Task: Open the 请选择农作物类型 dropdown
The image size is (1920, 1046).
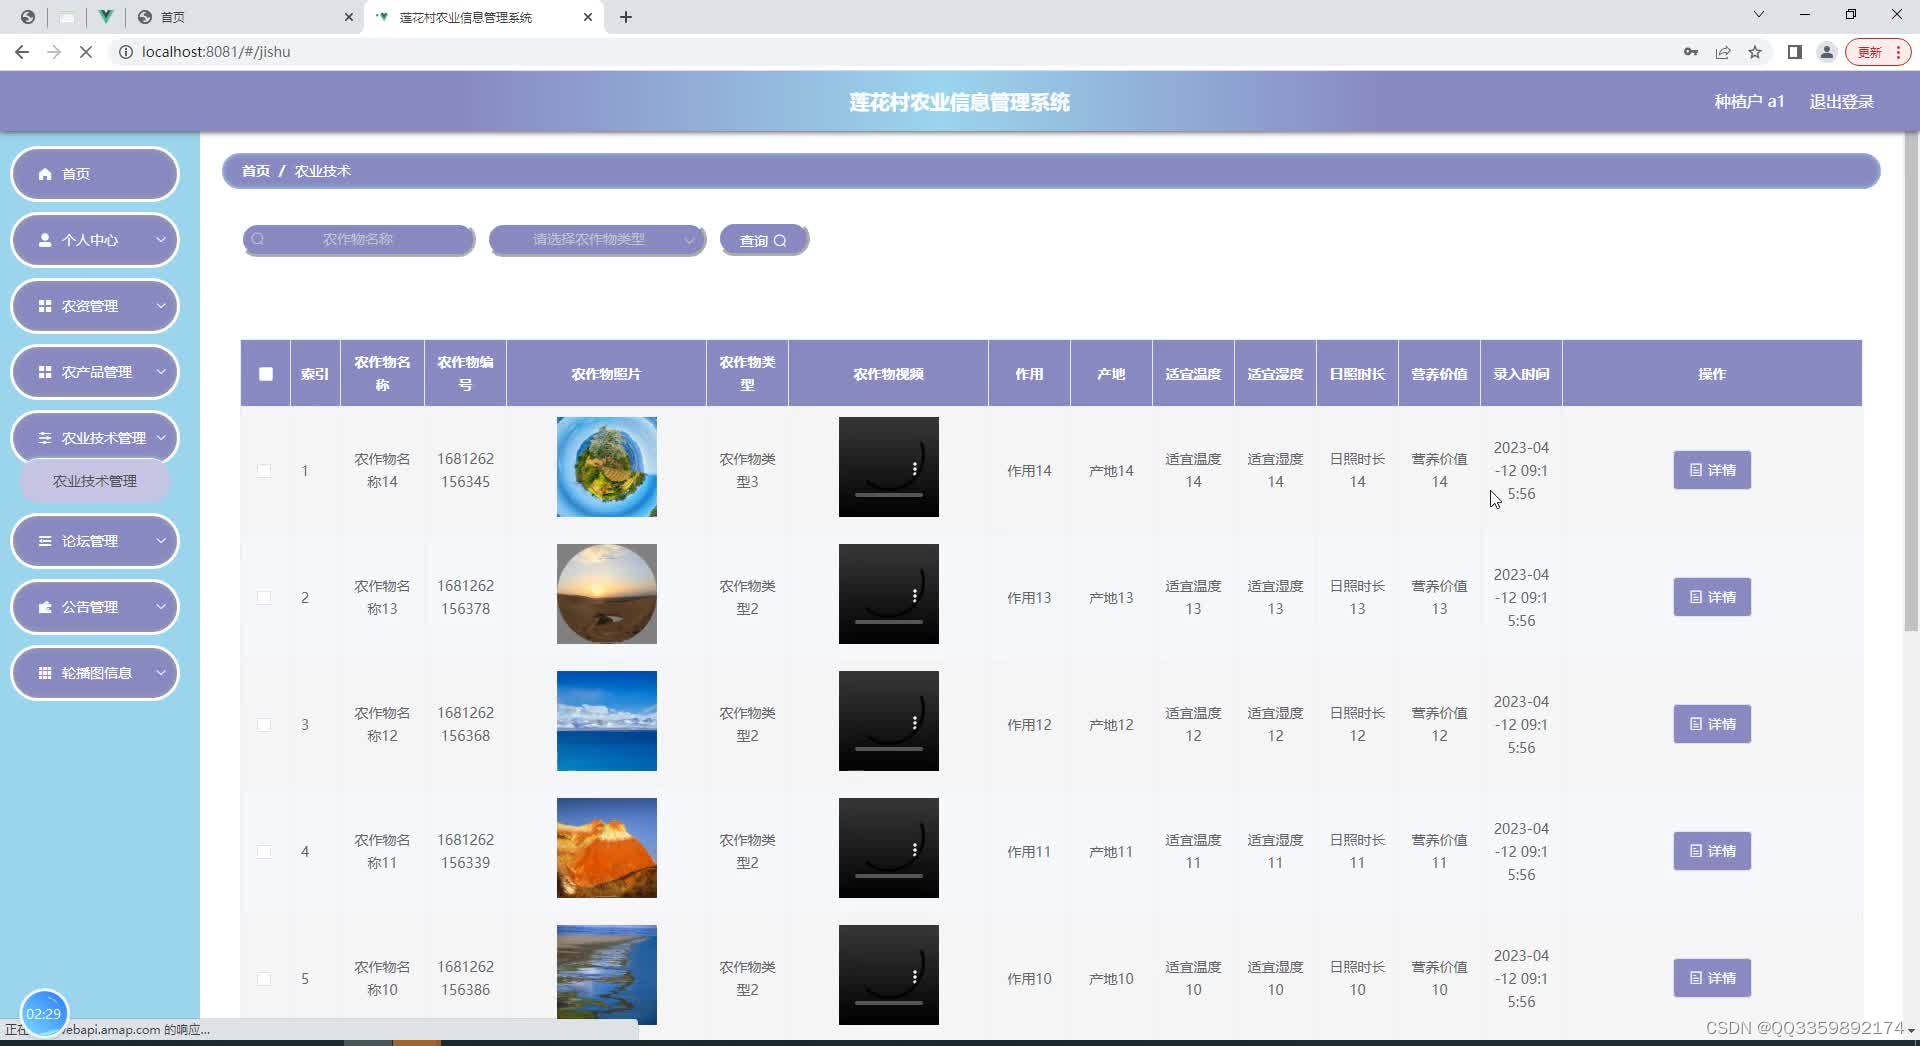Action: coord(597,240)
